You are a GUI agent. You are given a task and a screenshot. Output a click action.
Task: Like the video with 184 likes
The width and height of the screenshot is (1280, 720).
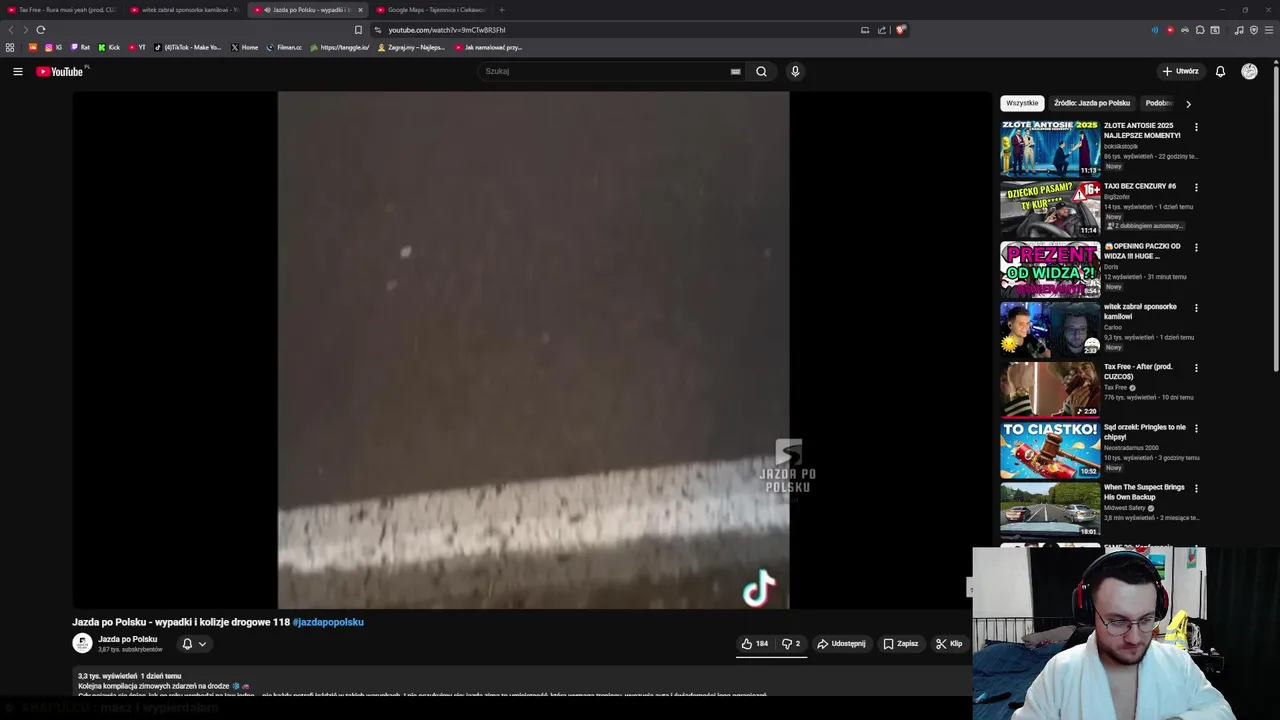point(754,644)
